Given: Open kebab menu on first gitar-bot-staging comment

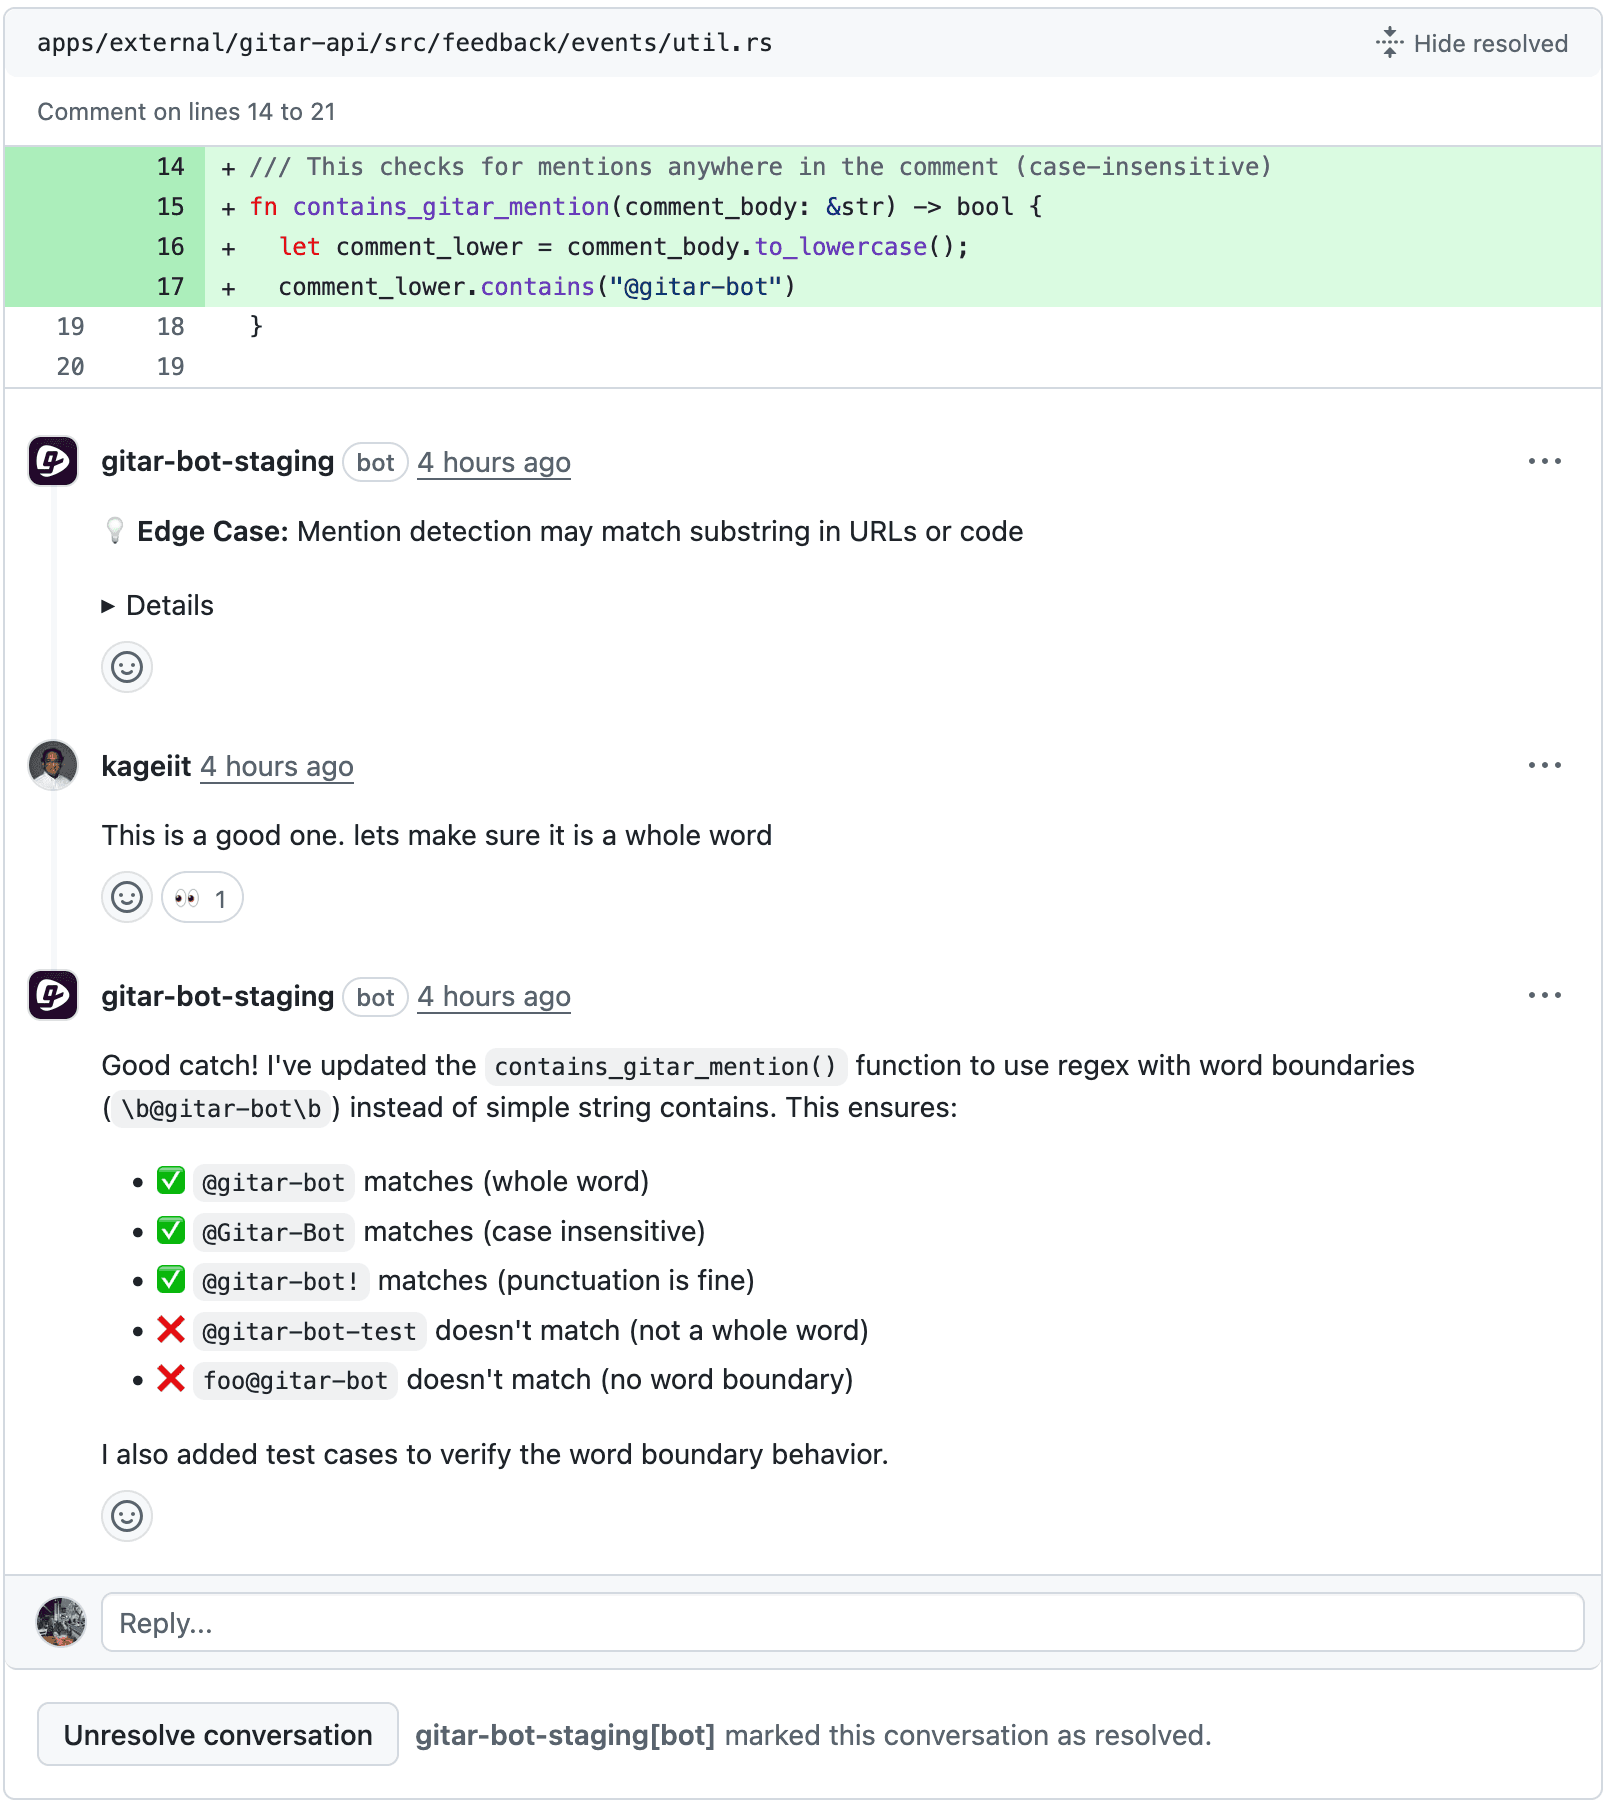Looking at the screenshot, I should pyautogui.click(x=1544, y=462).
